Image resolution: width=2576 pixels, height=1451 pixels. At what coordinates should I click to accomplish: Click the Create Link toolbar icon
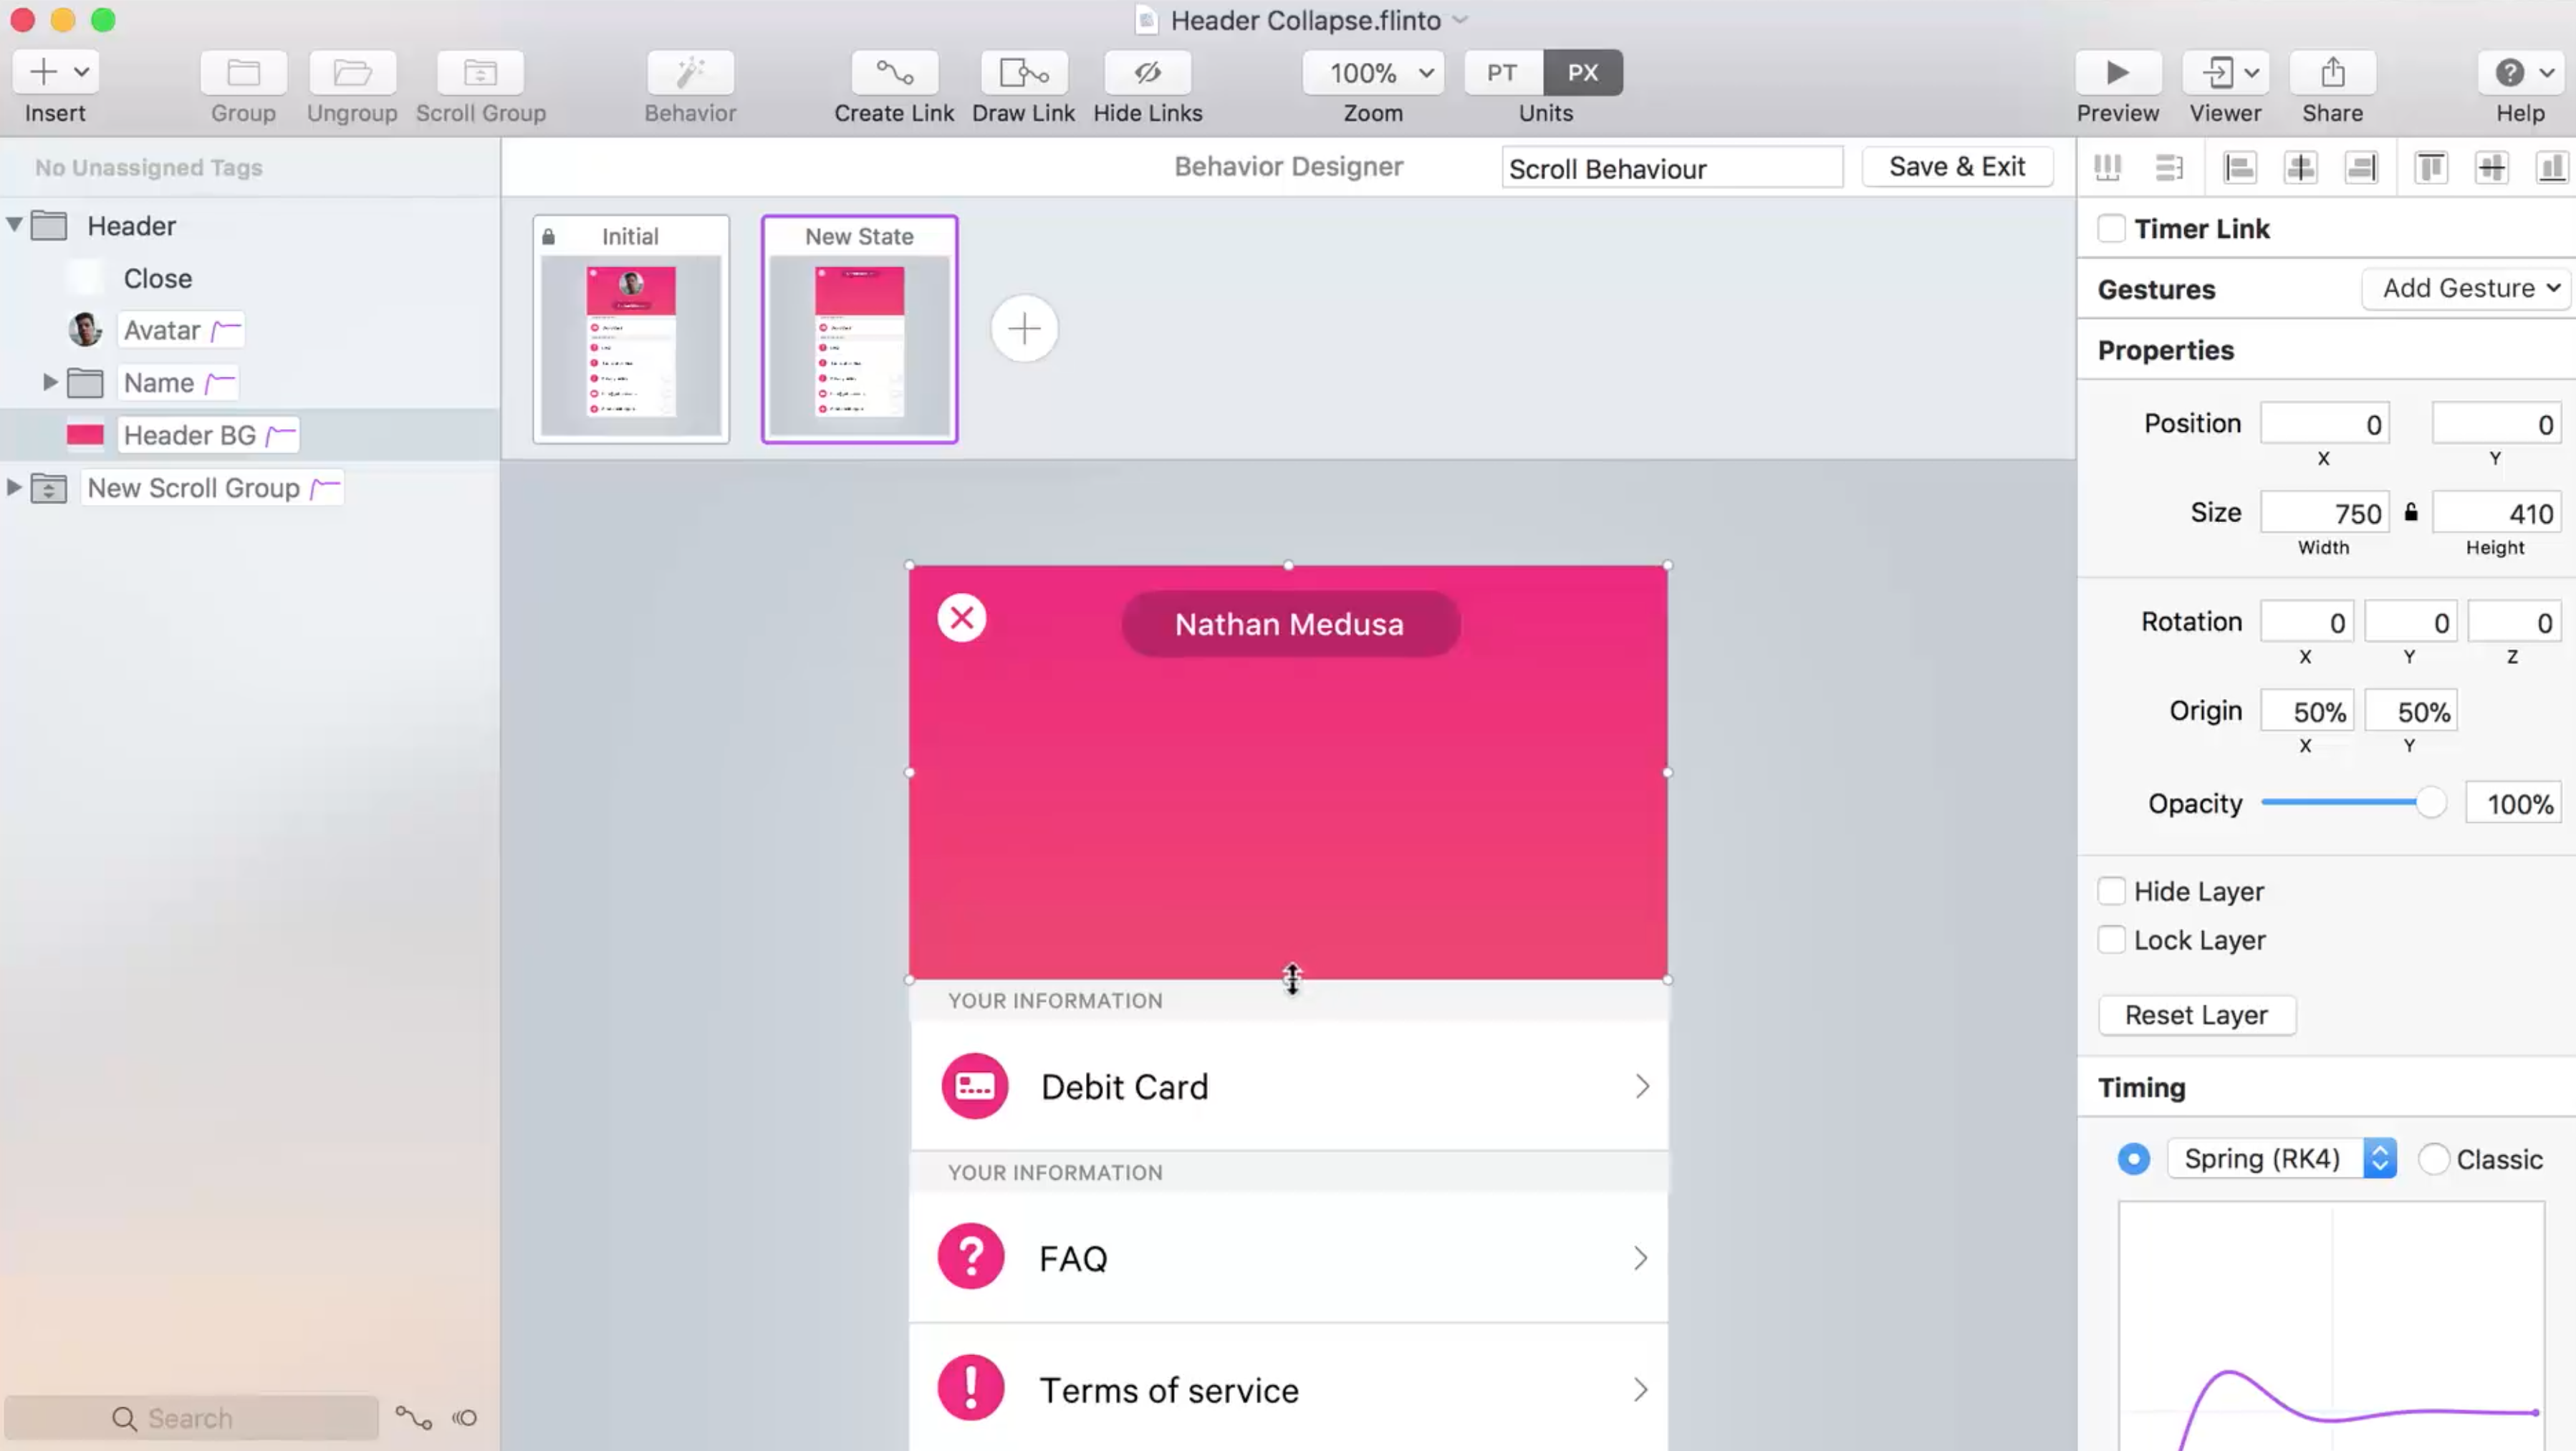tap(894, 73)
